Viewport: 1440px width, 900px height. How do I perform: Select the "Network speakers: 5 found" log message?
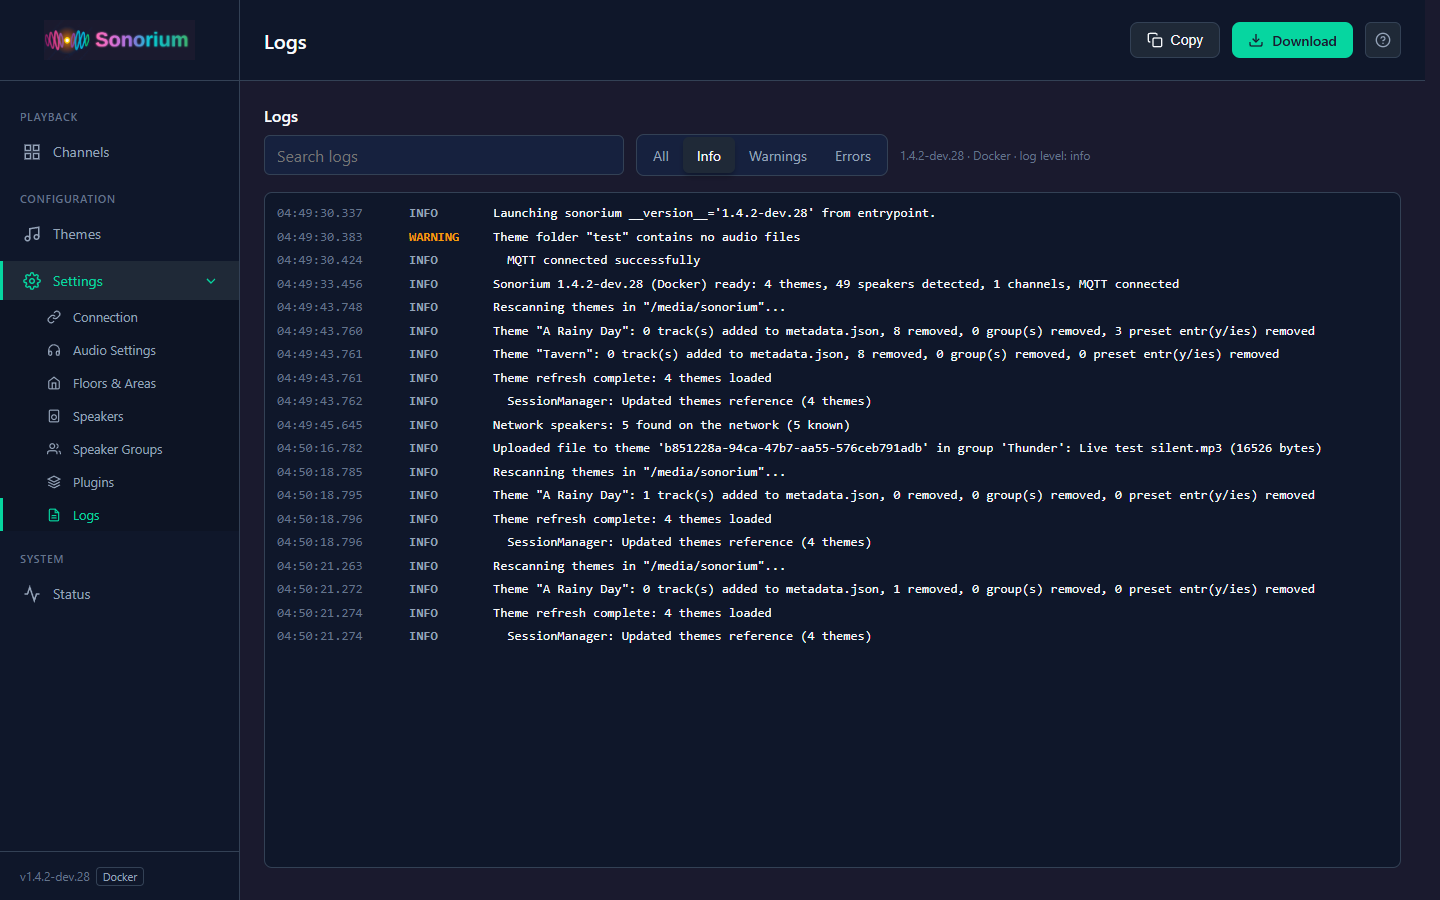(x=671, y=425)
